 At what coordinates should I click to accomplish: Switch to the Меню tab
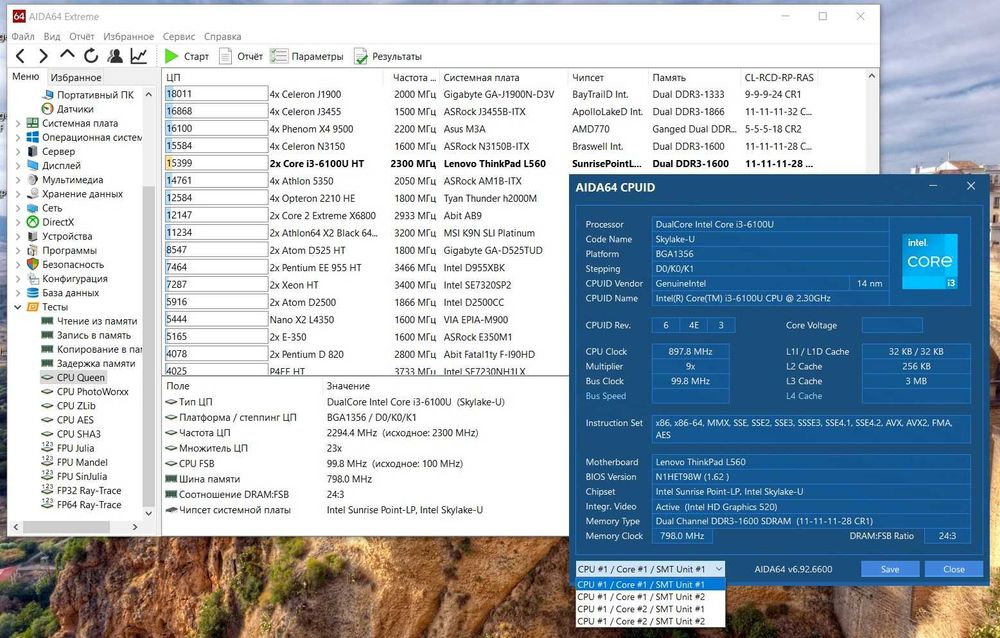26,77
